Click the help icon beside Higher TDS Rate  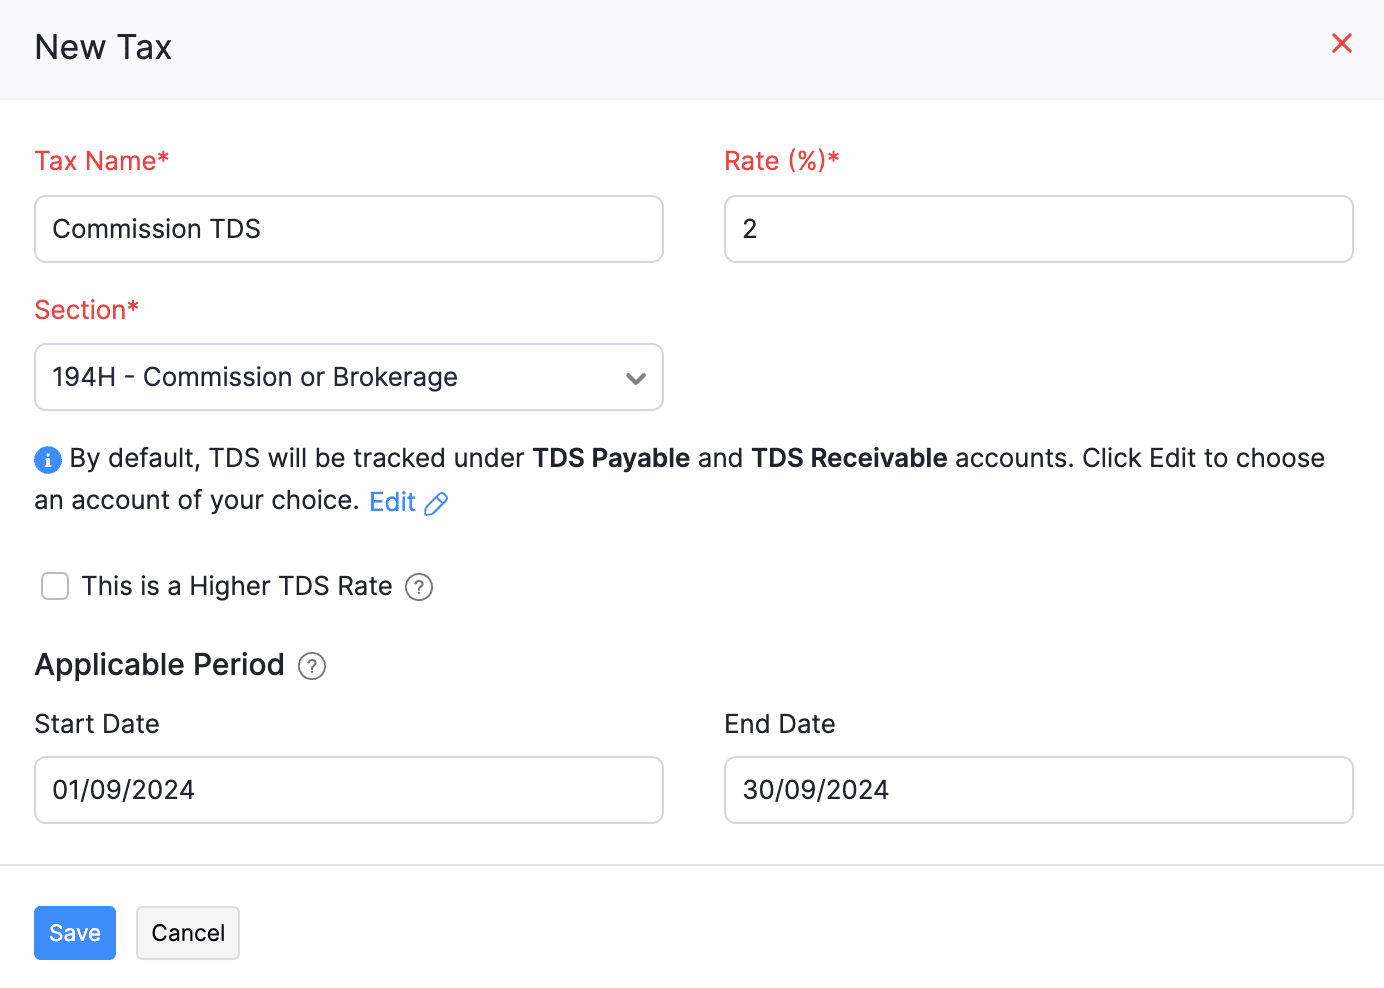[419, 587]
